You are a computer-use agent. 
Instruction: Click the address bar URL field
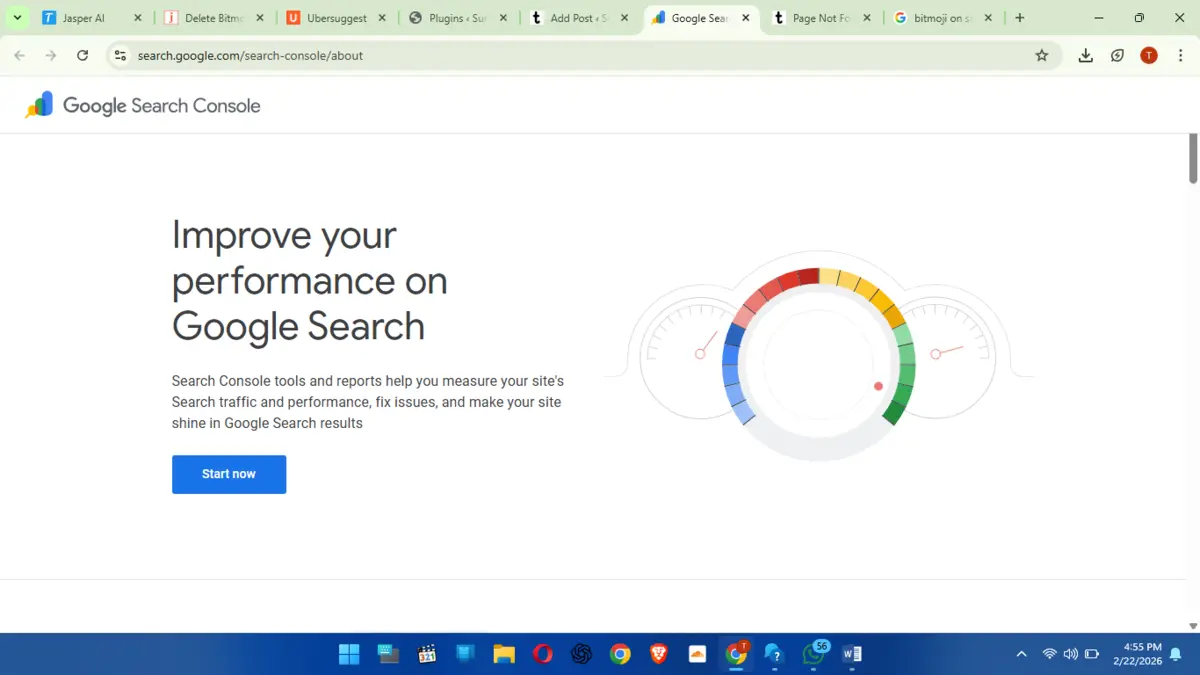[x=580, y=56]
